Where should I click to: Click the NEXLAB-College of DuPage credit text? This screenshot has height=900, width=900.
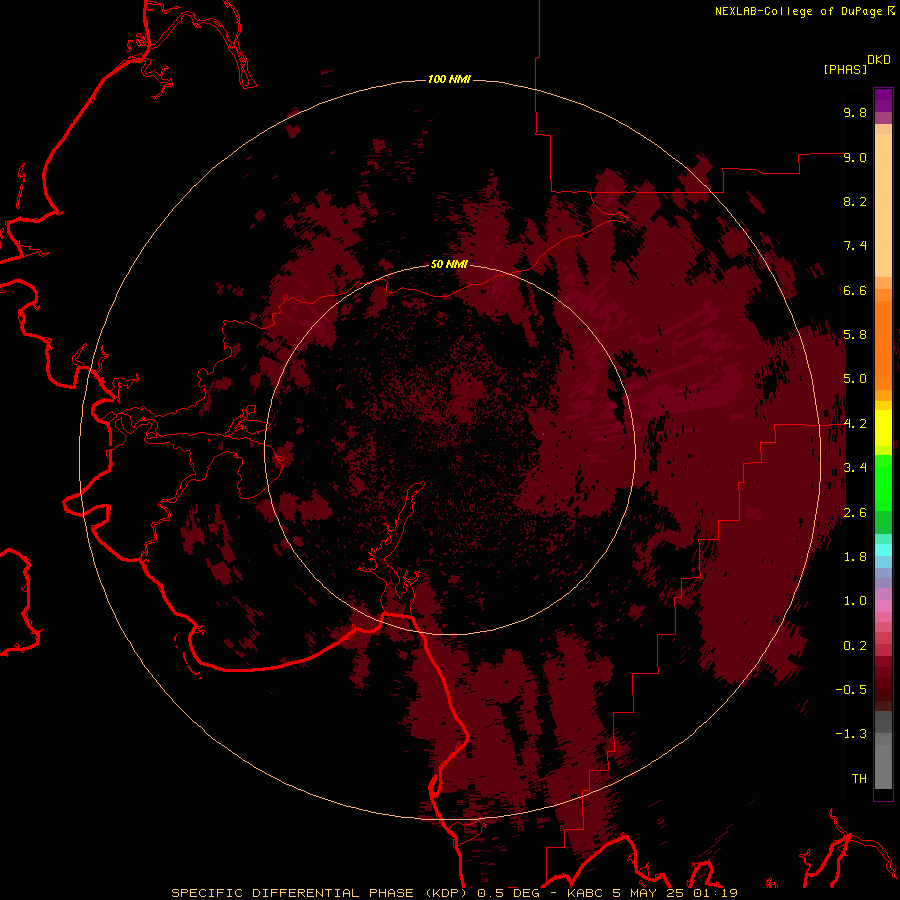pos(799,11)
